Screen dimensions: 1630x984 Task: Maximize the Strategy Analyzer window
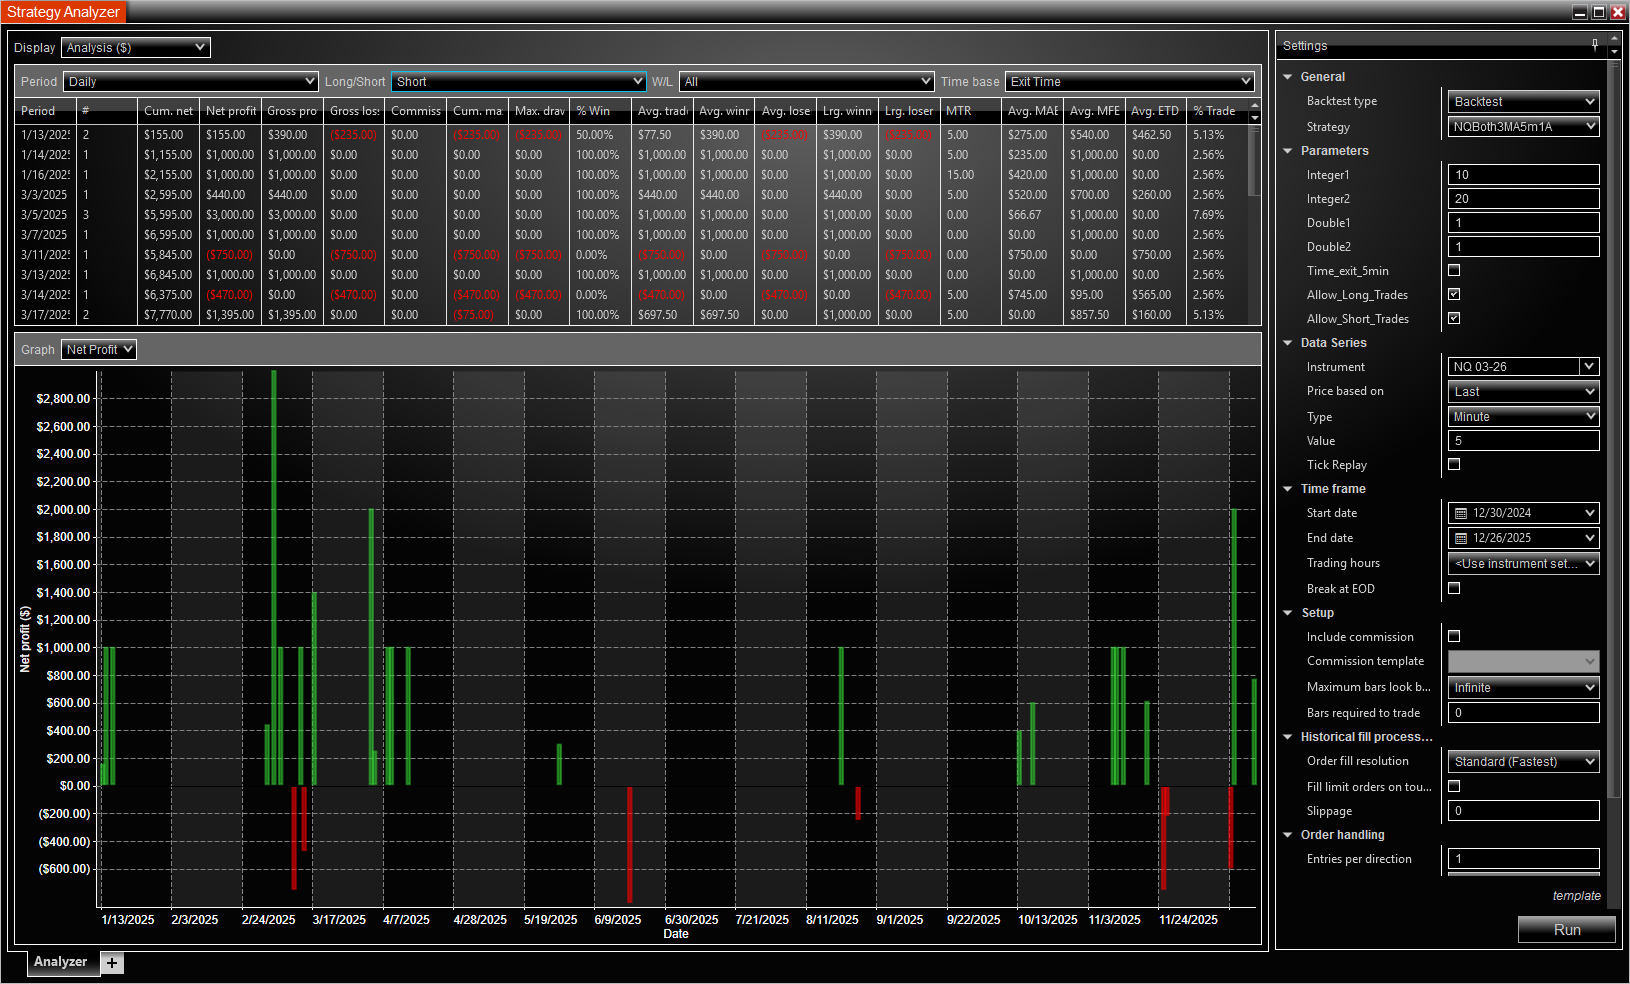1599,12
